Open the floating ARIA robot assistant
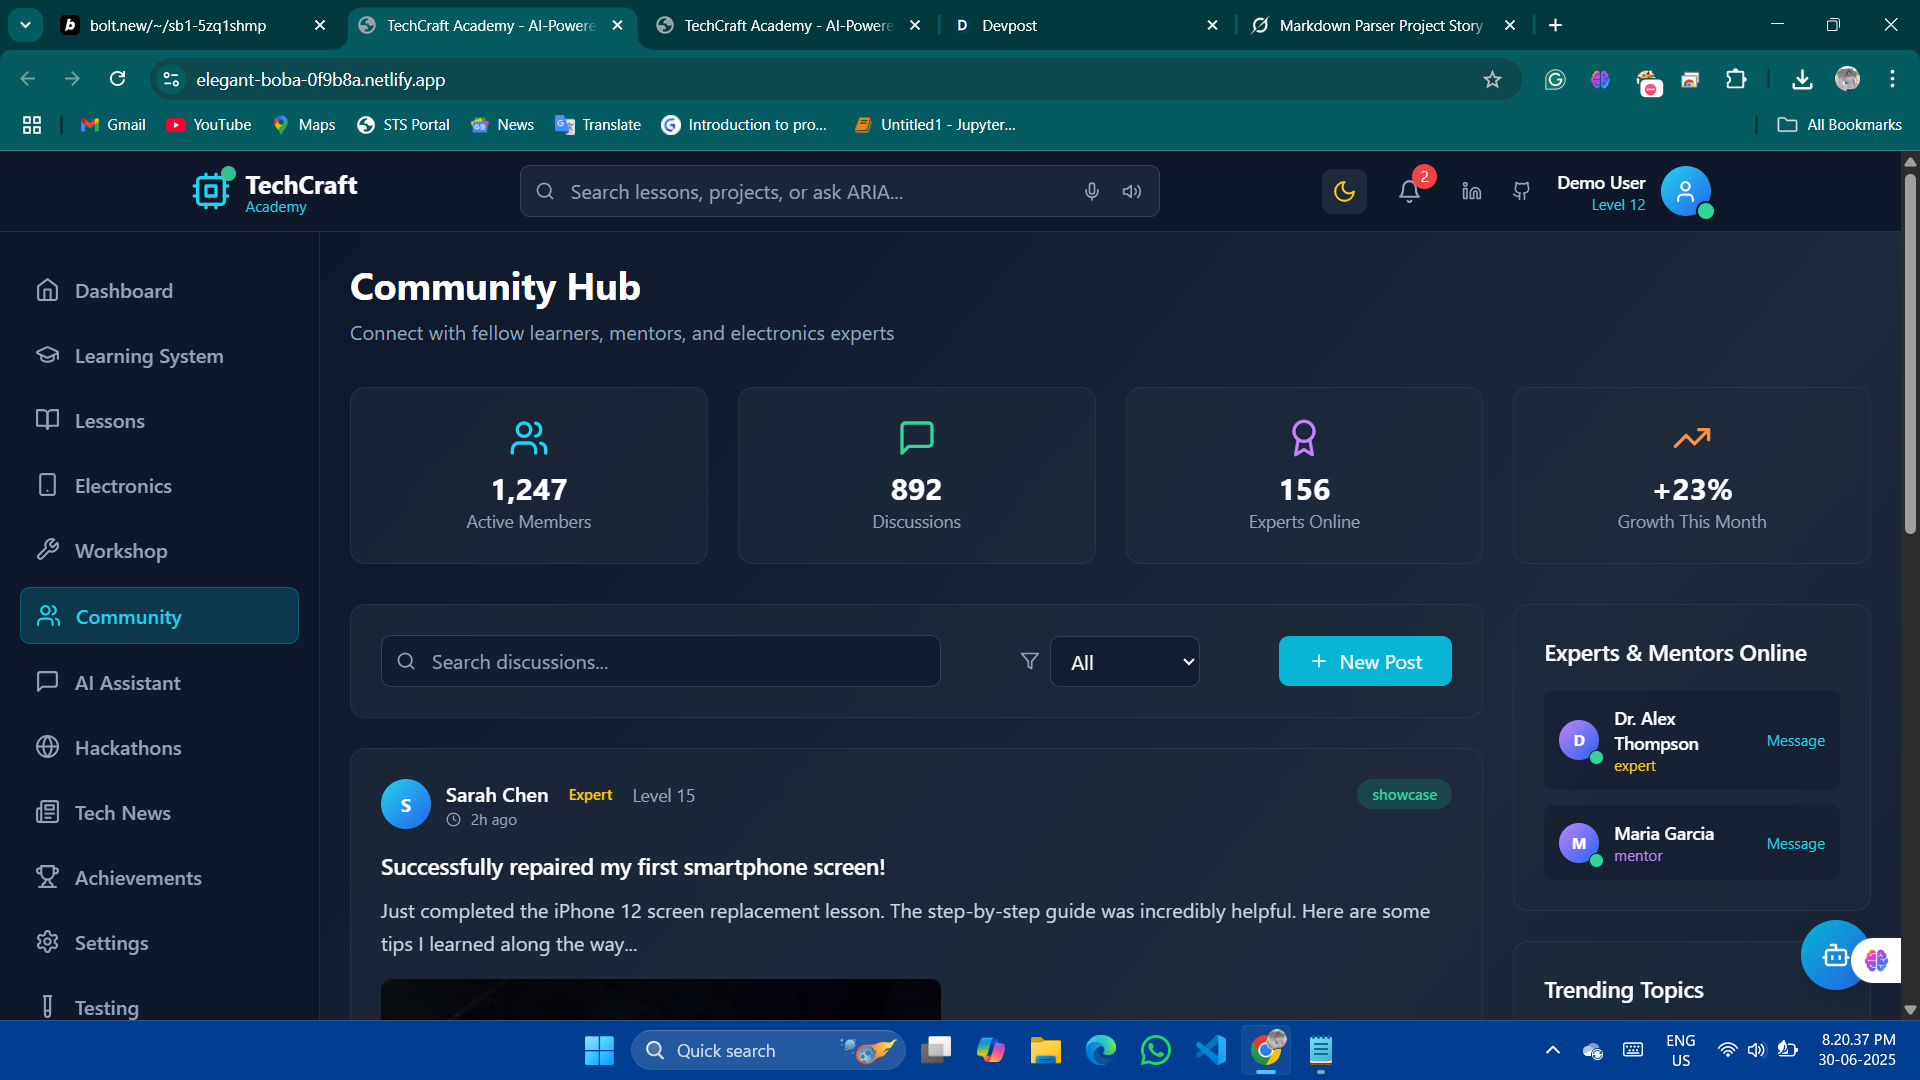 click(x=1834, y=955)
